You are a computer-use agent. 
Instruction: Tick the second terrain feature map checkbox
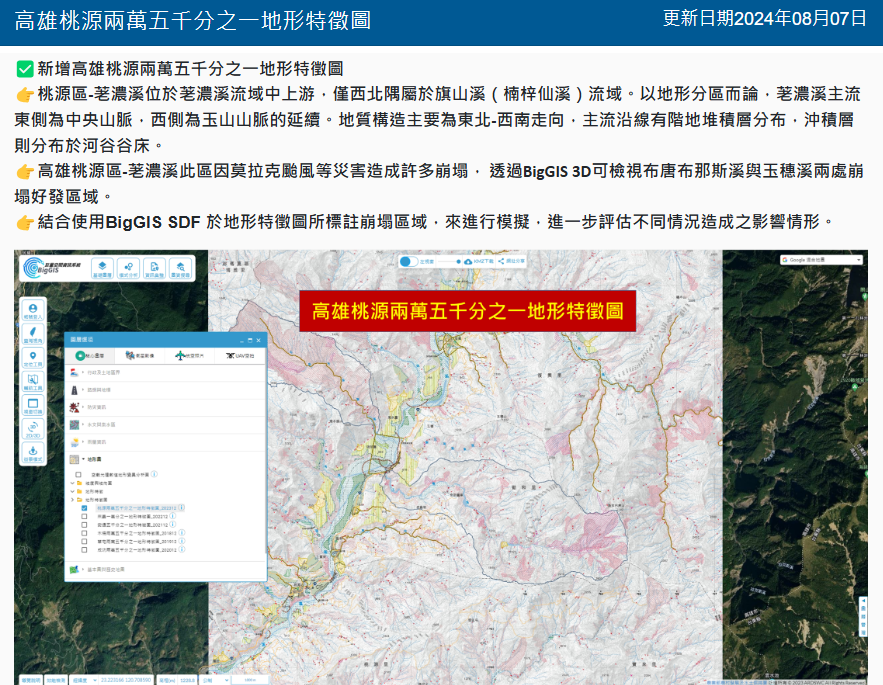click(x=85, y=516)
